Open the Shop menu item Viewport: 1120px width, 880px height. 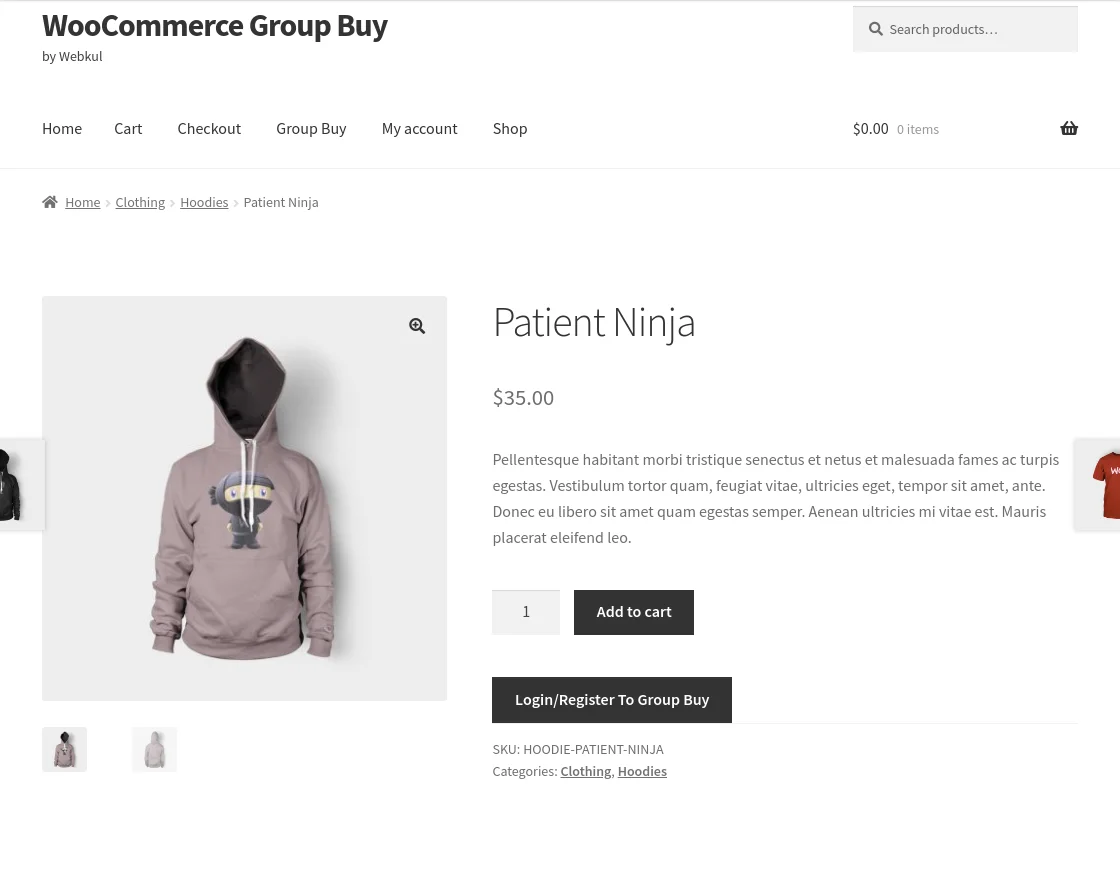(x=510, y=128)
